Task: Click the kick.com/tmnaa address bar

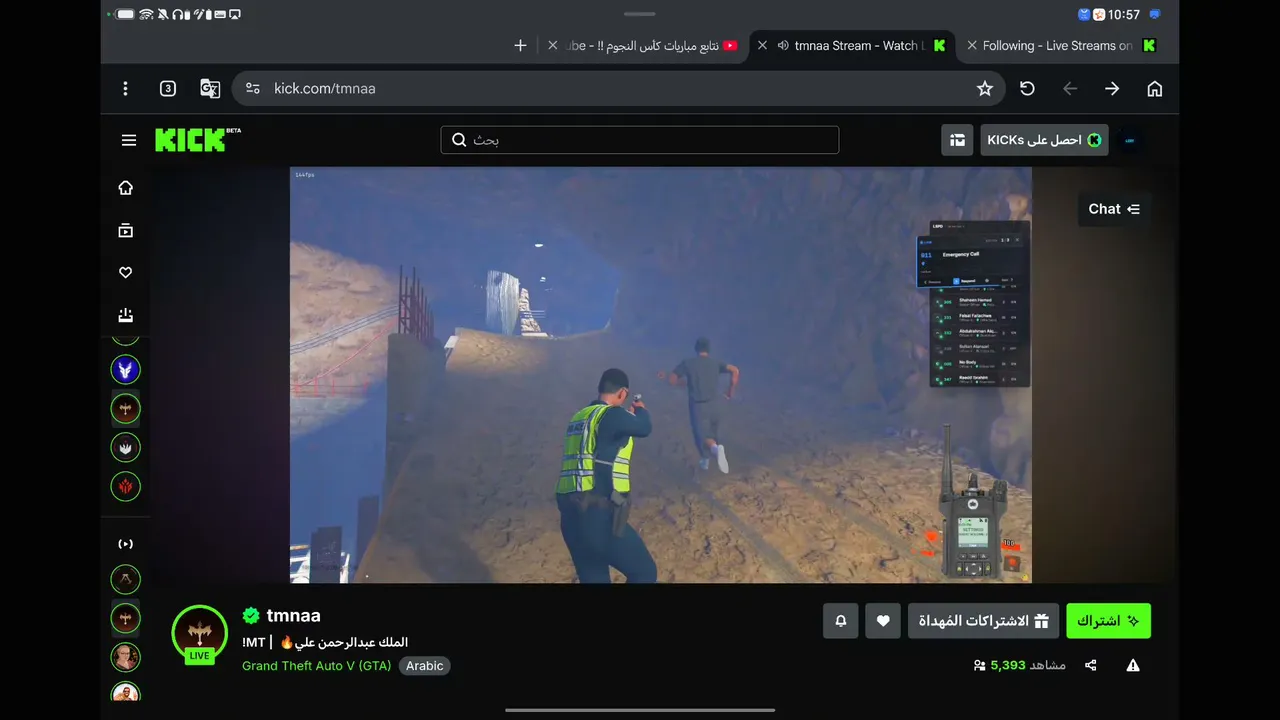Action: (619, 89)
